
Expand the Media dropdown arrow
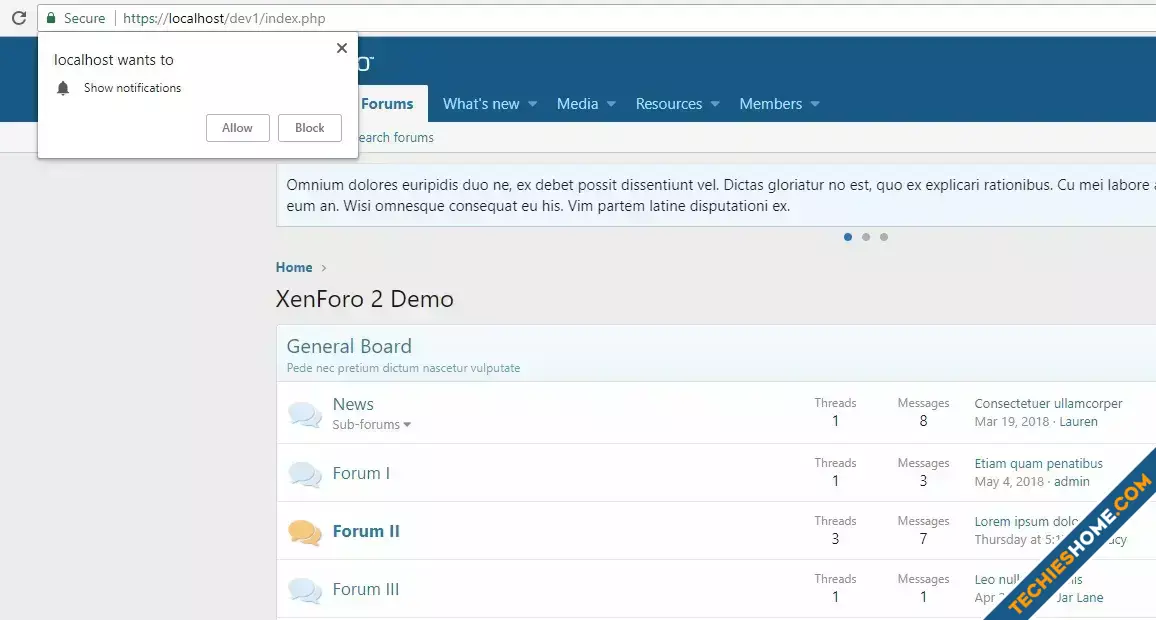[611, 104]
